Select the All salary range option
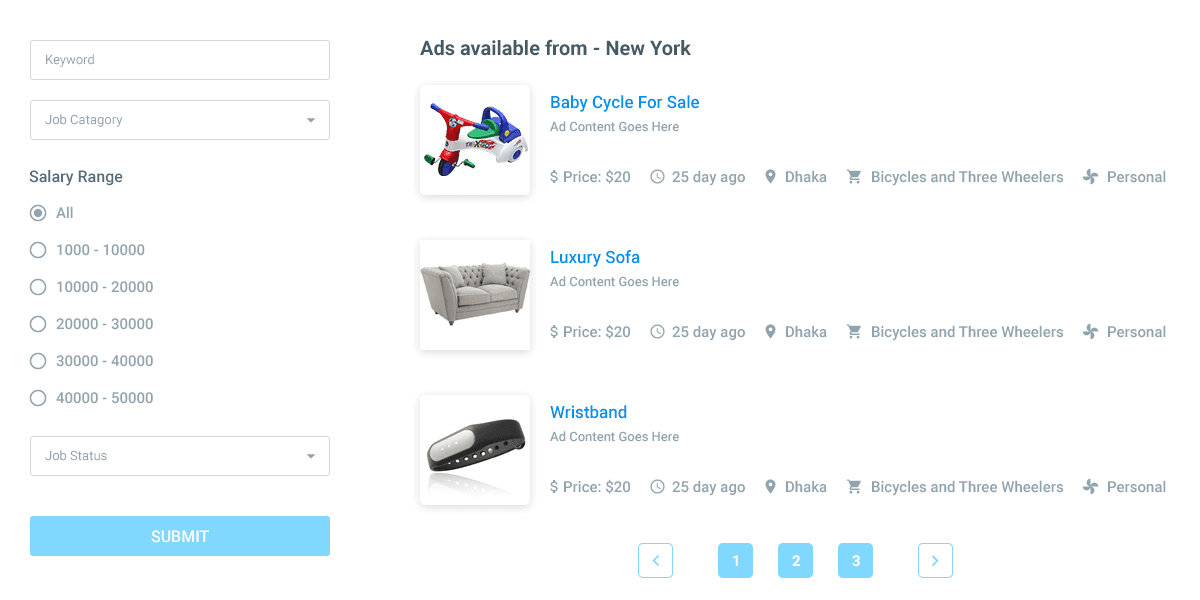The image size is (1200, 600). click(x=38, y=213)
